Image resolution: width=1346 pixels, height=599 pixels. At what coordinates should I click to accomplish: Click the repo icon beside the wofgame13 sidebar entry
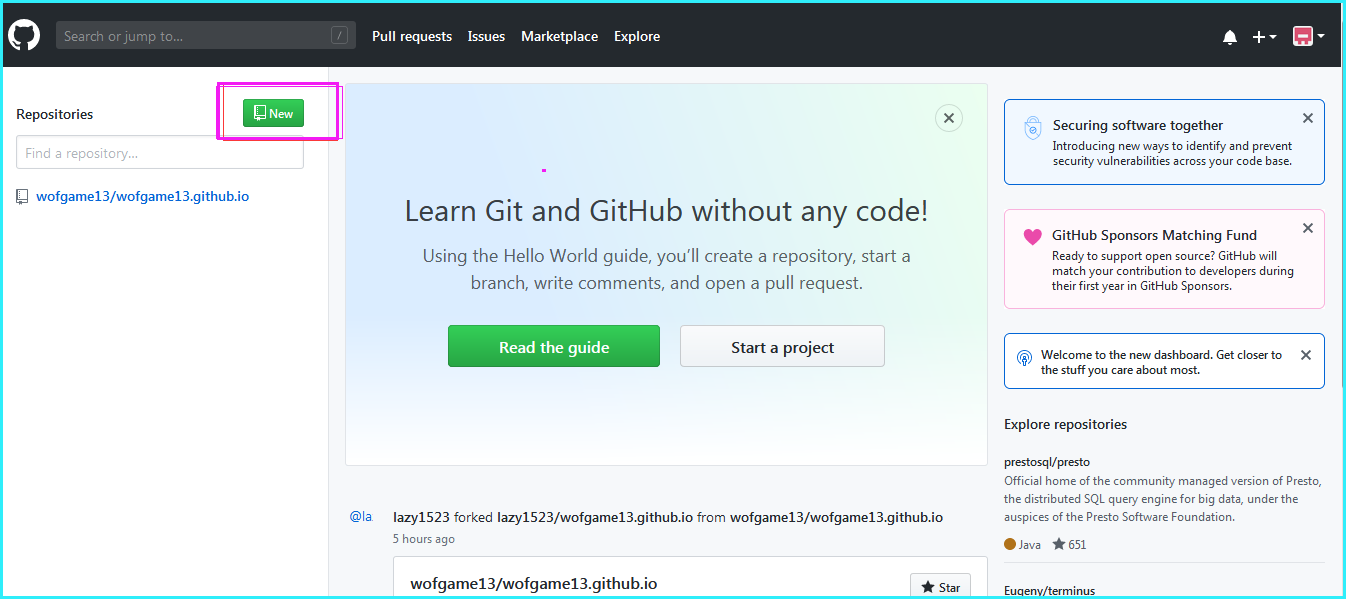22,197
